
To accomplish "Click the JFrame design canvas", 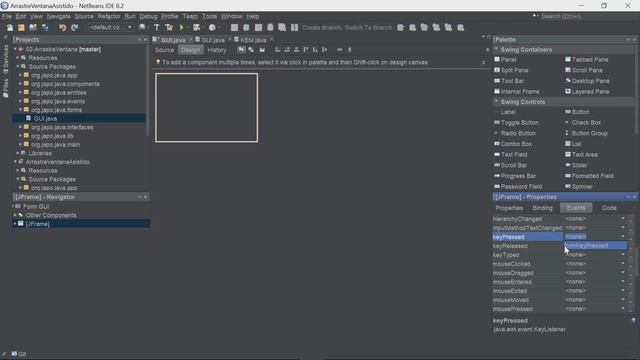I will pos(207,108).
